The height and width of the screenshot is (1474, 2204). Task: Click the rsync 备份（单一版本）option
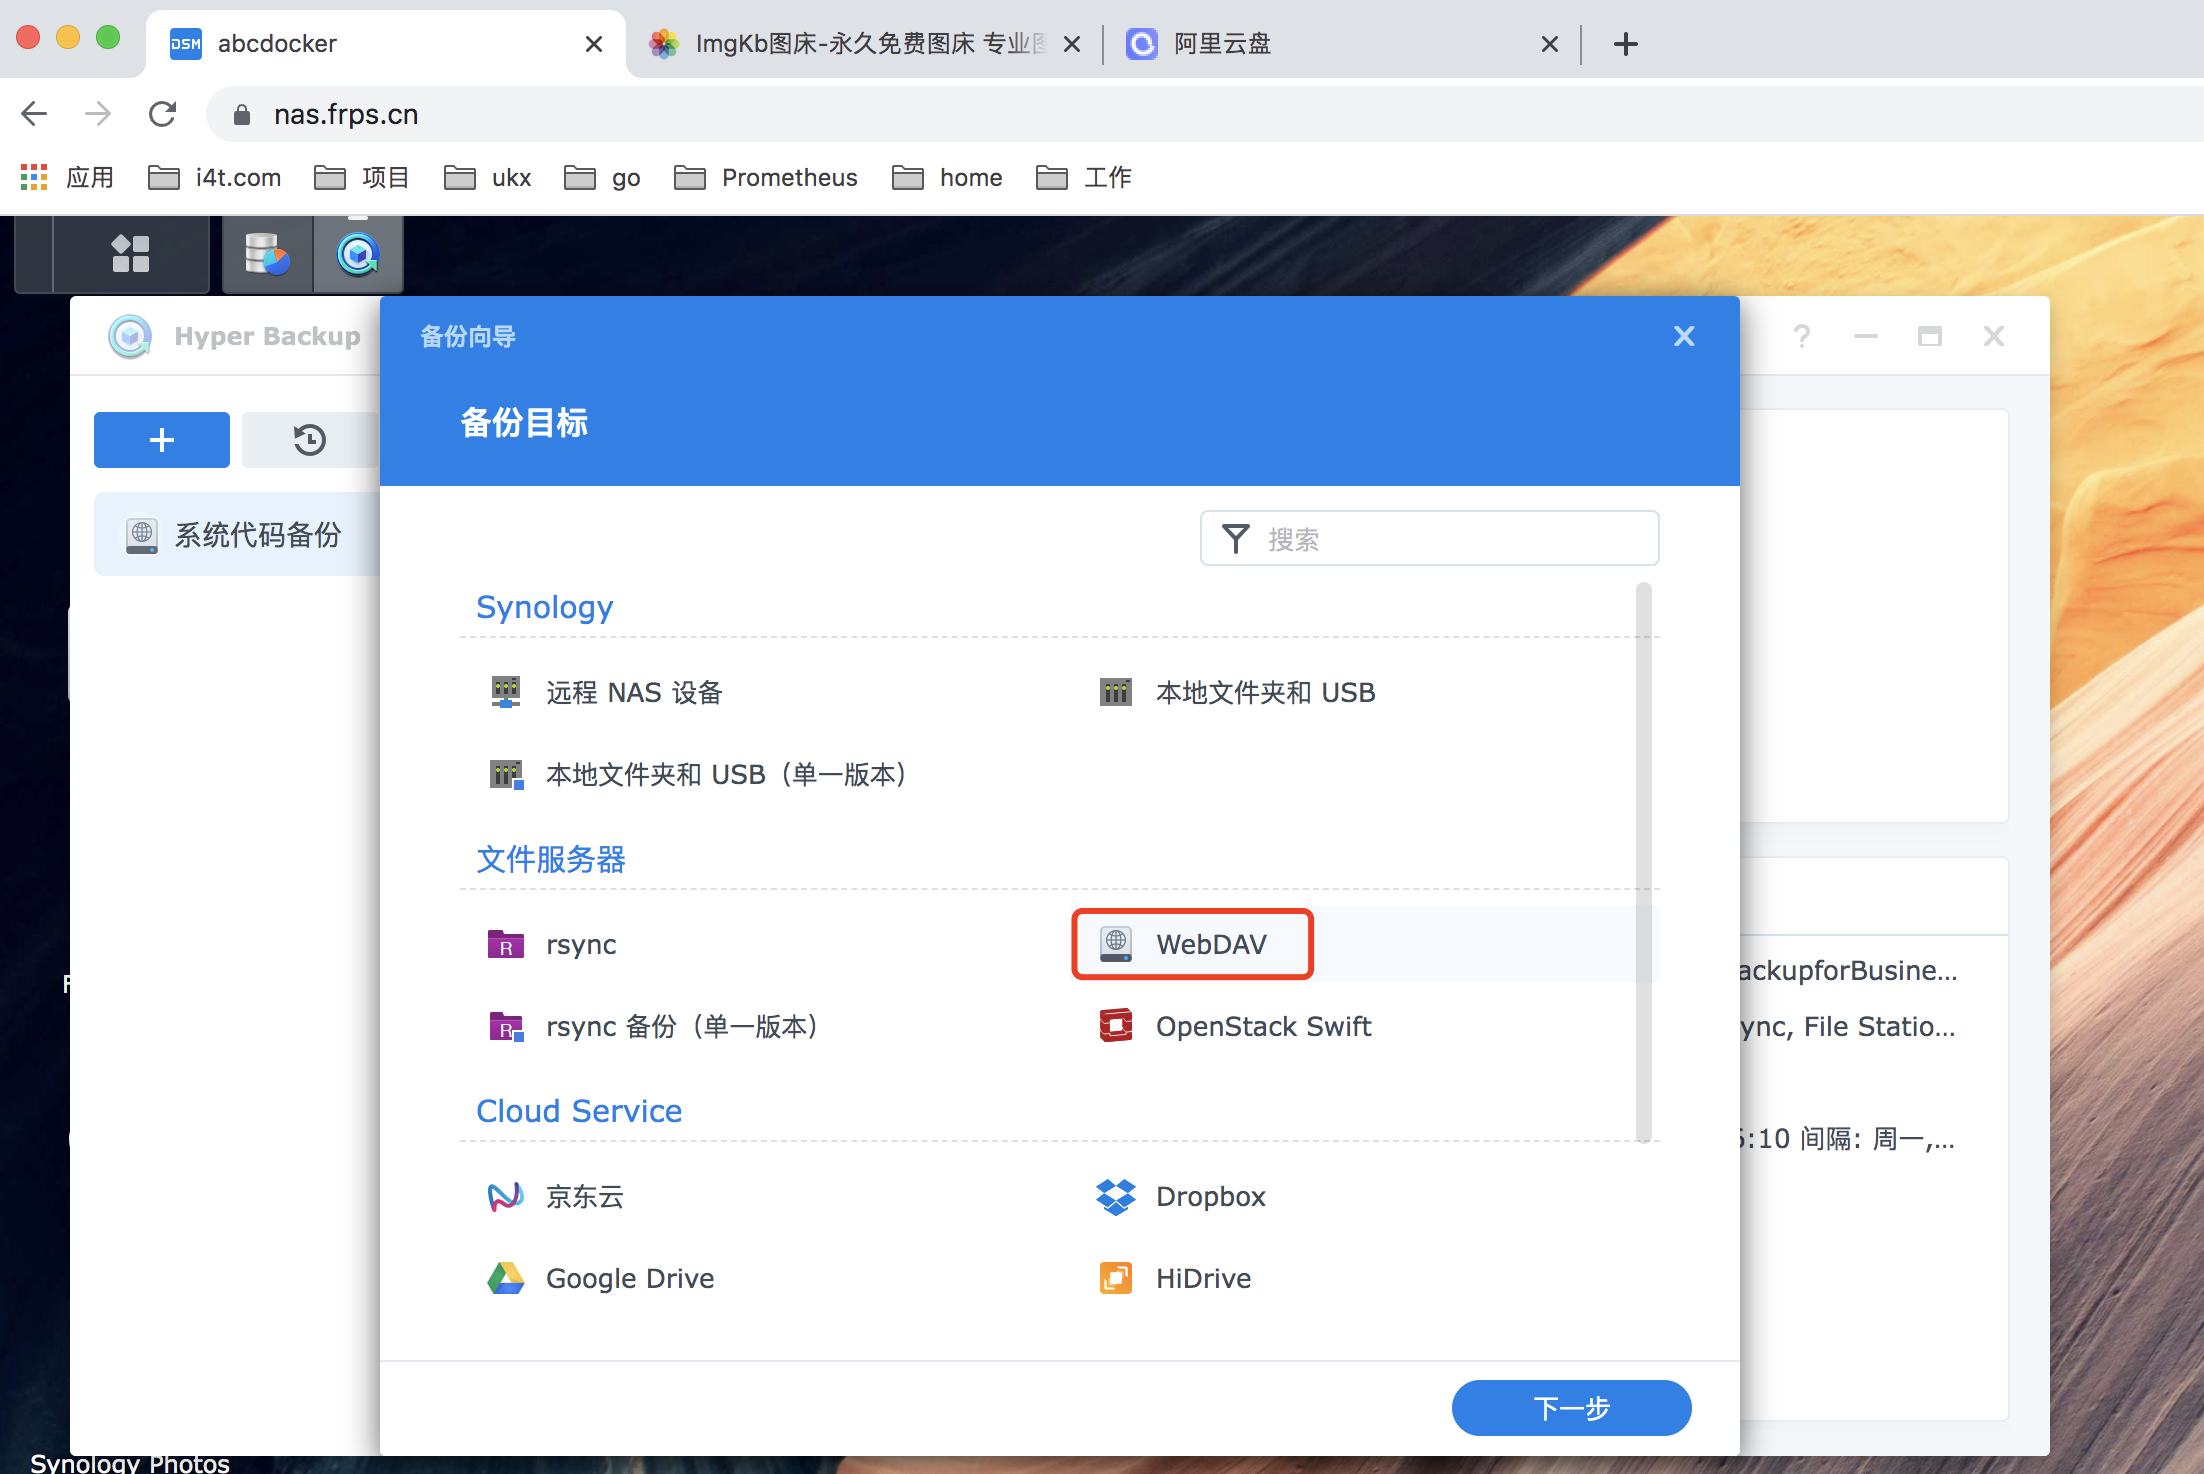coord(683,1027)
